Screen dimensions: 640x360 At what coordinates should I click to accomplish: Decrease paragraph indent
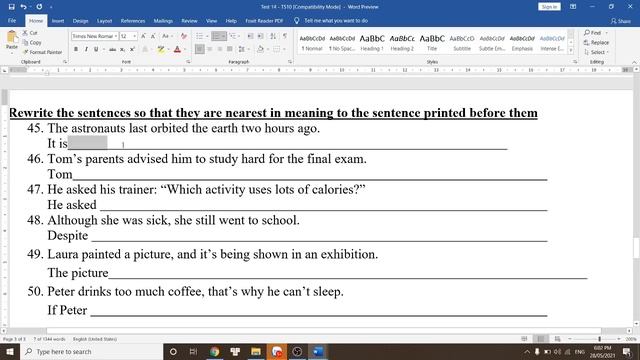tap(250, 36)
